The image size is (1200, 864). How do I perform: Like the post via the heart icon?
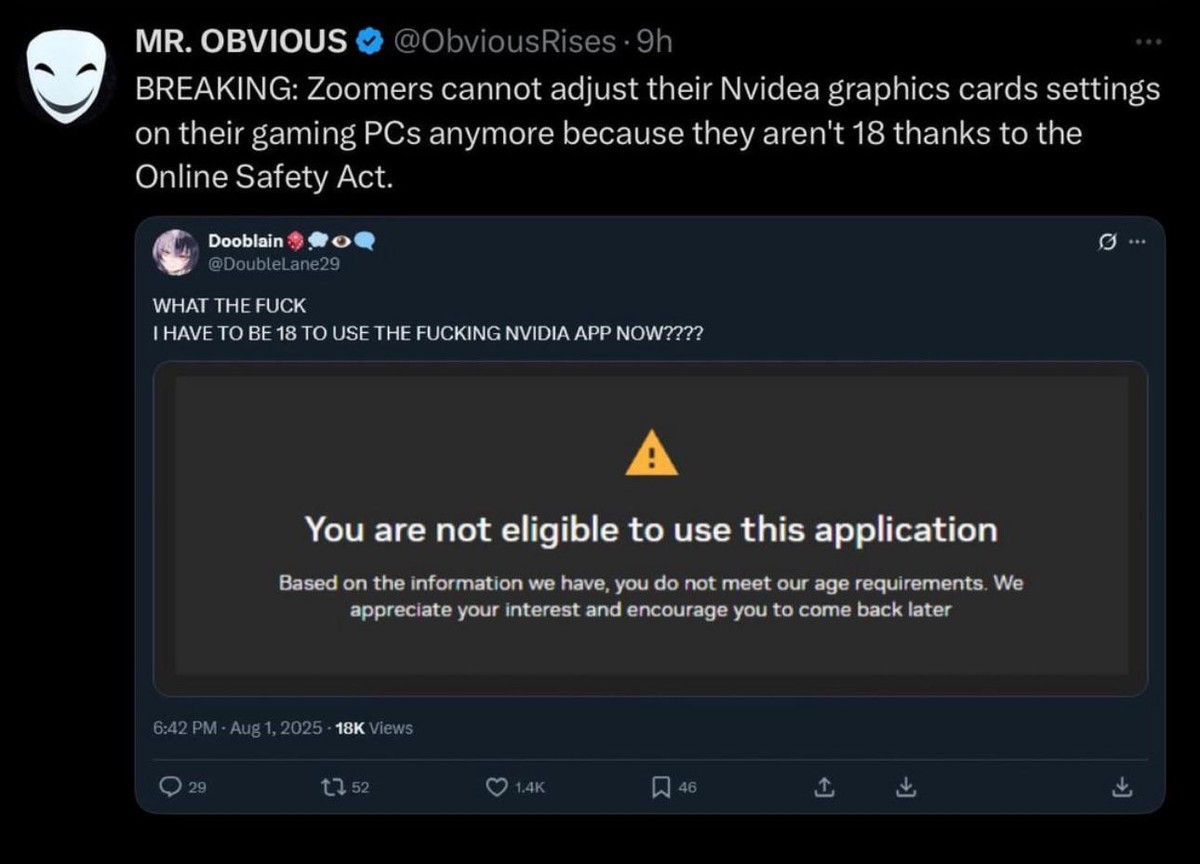(x=495, y=788)
